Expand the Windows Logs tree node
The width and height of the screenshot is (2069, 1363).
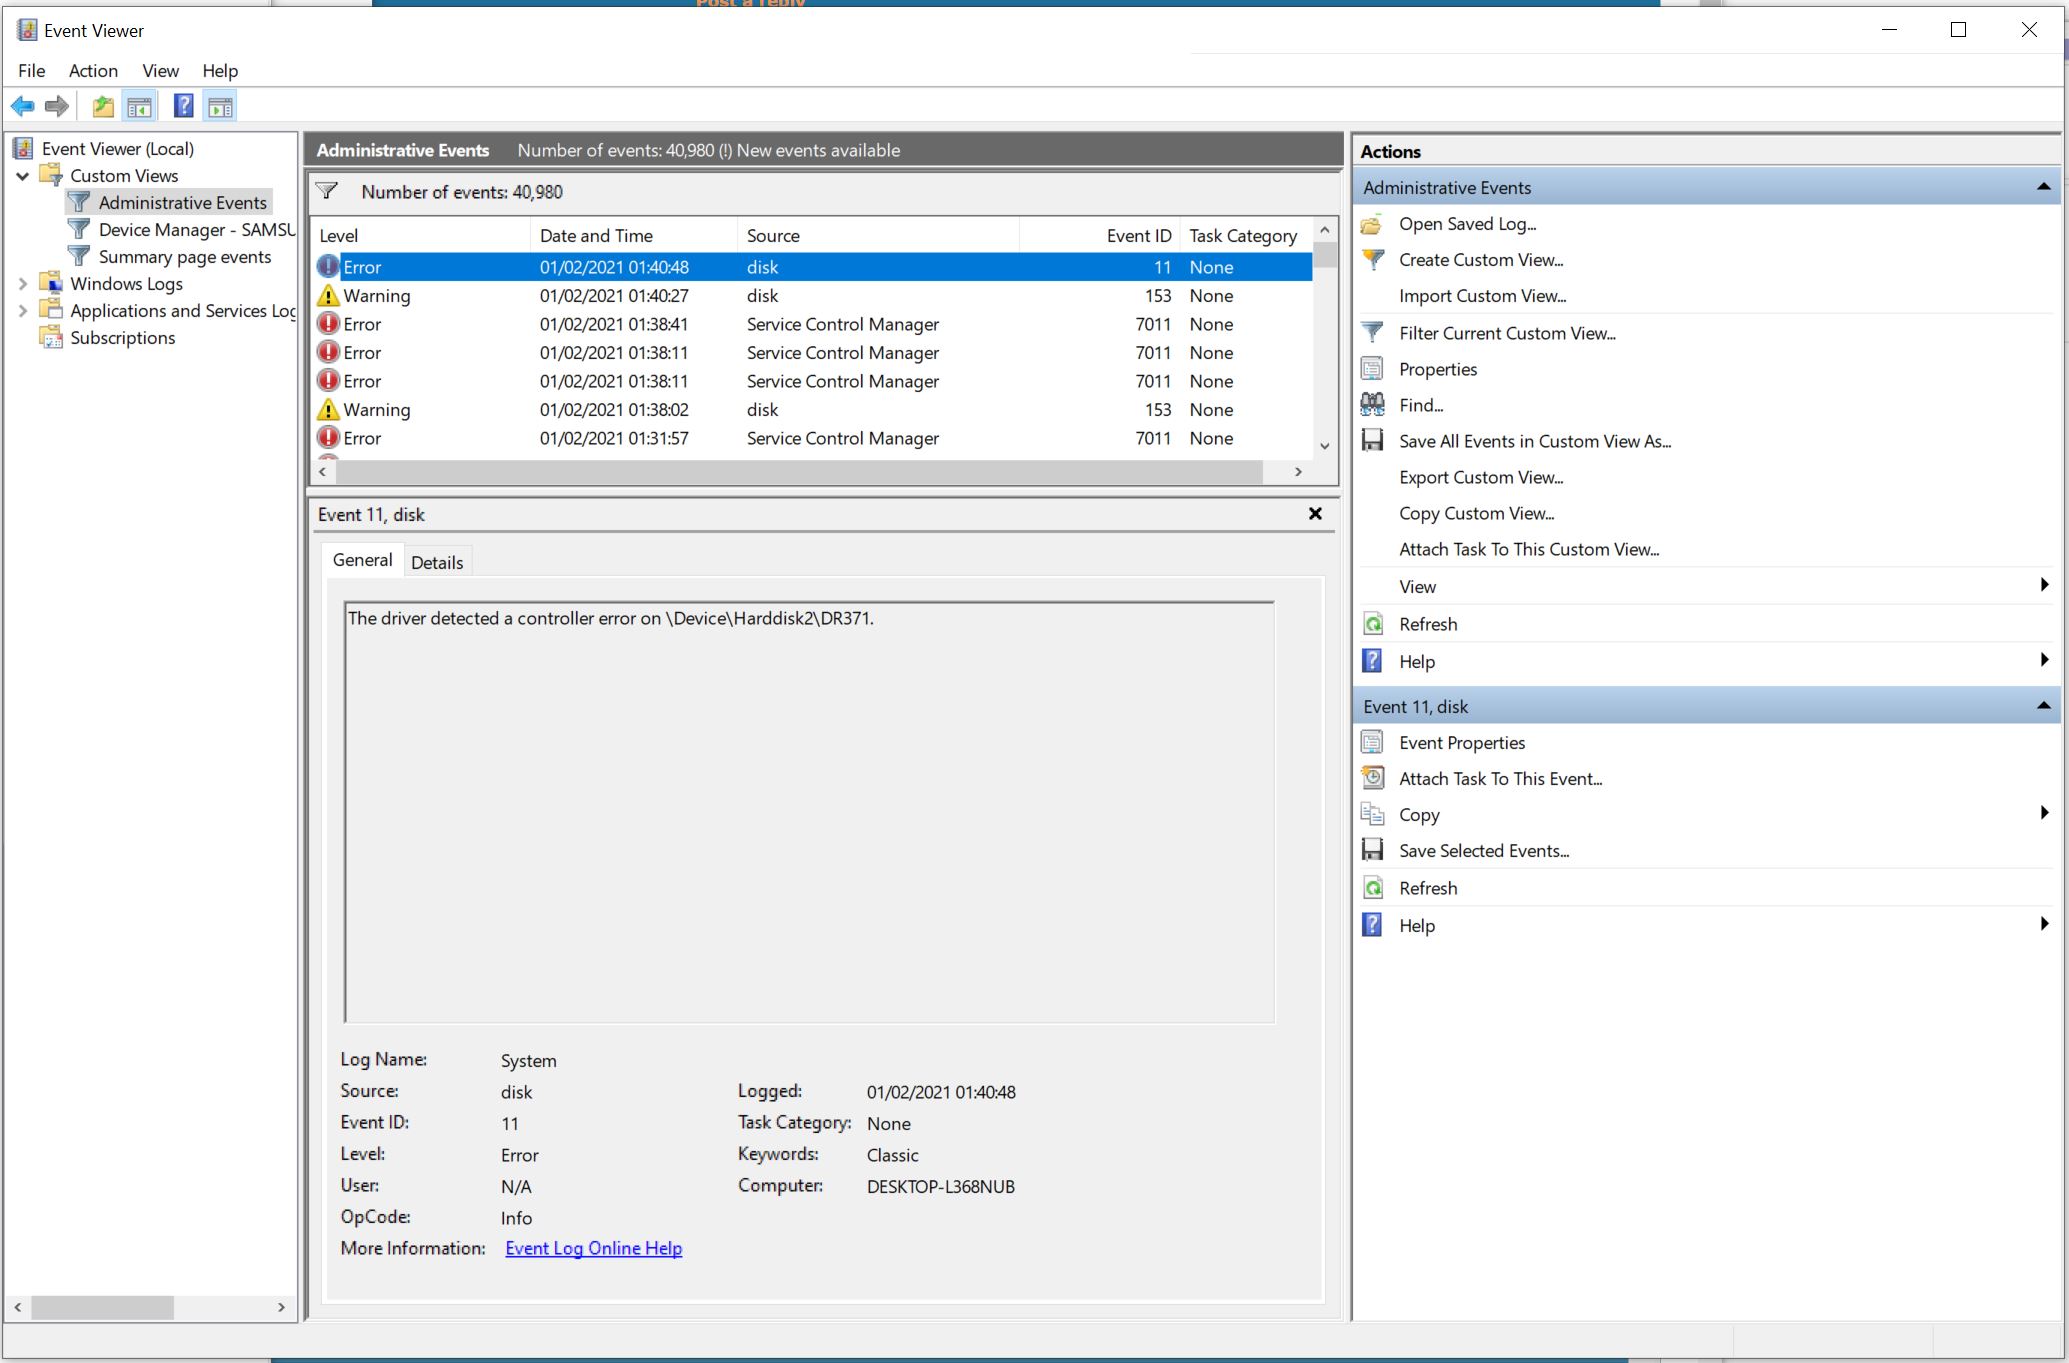[x=22, y=284]
